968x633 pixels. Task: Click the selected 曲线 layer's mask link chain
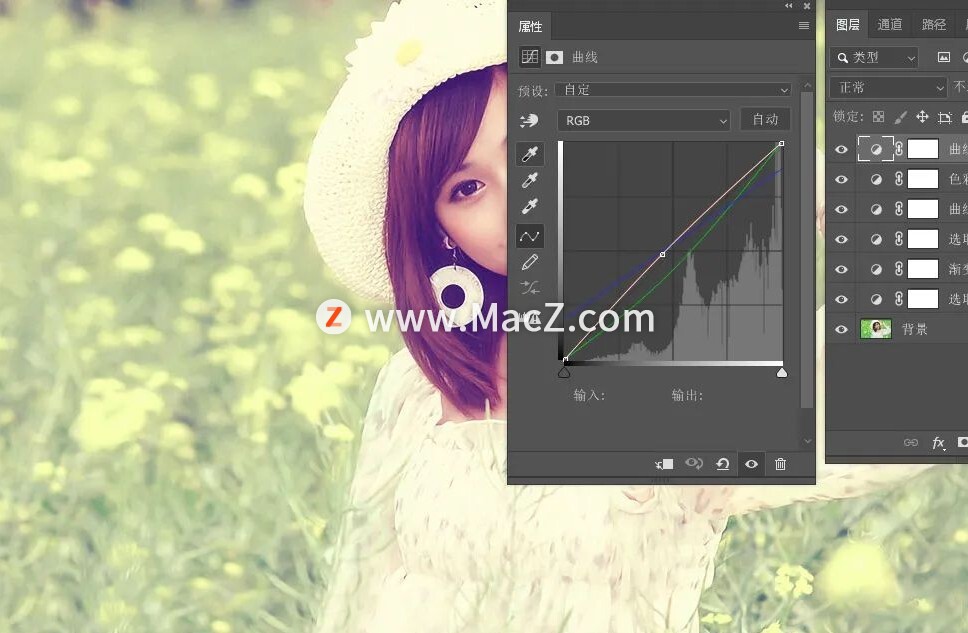coord(899,149)
